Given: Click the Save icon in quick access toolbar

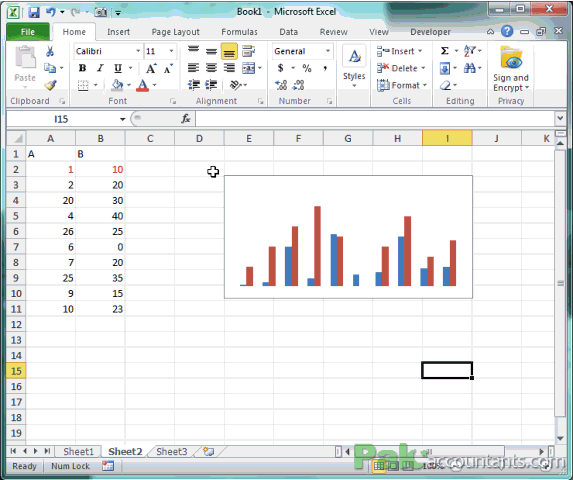Looking at the screenshot, I should [34, 12].
